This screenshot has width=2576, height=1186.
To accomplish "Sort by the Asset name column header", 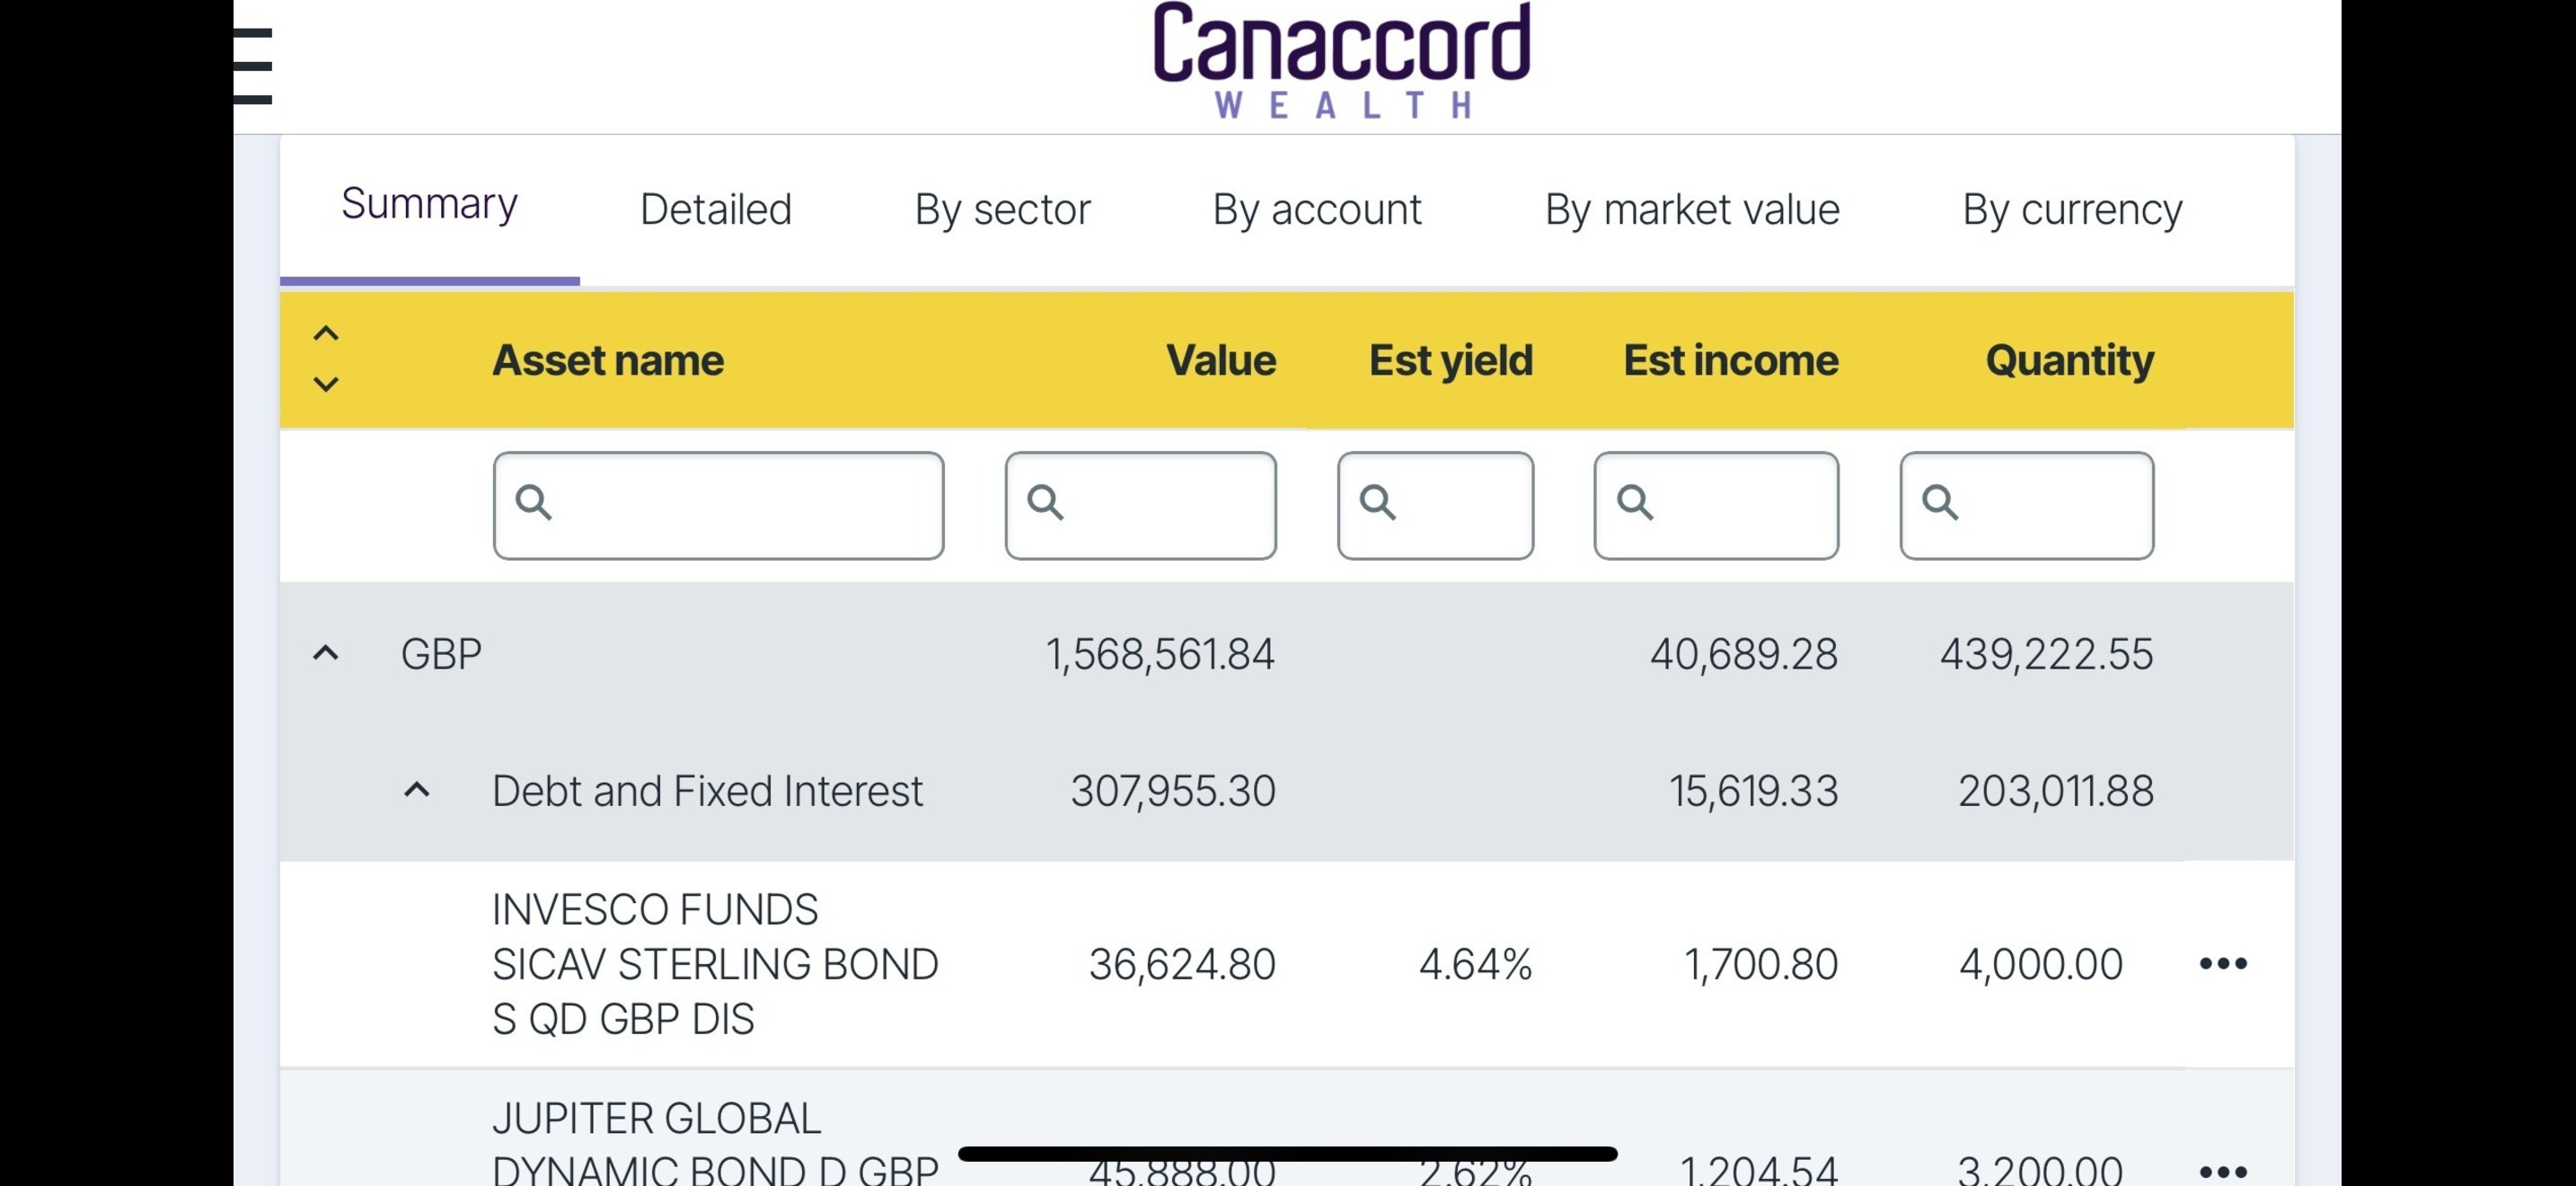I will (x=608, y=360).
